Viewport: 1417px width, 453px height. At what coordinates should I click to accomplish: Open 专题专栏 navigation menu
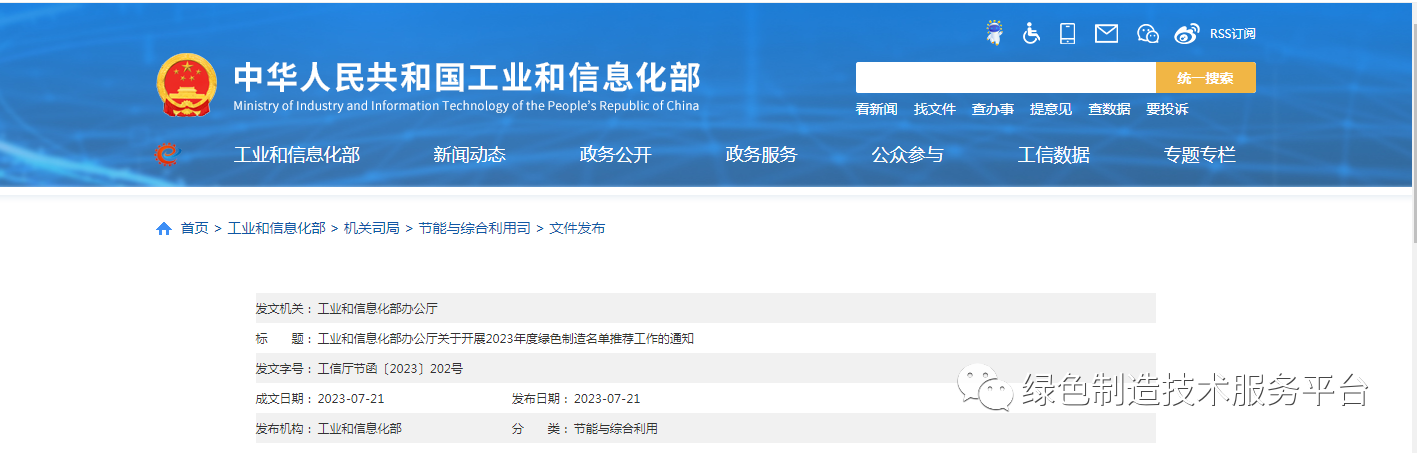(1200, 155)
